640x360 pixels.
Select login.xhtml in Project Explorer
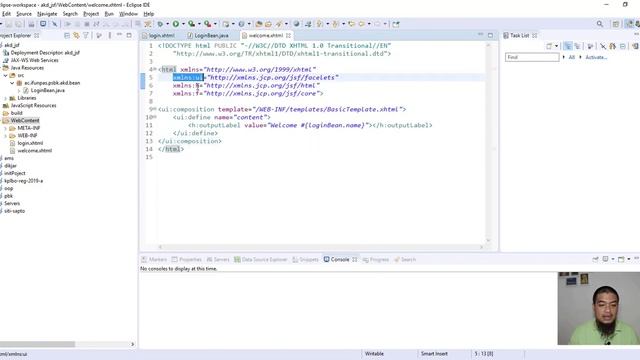[30, 143]
